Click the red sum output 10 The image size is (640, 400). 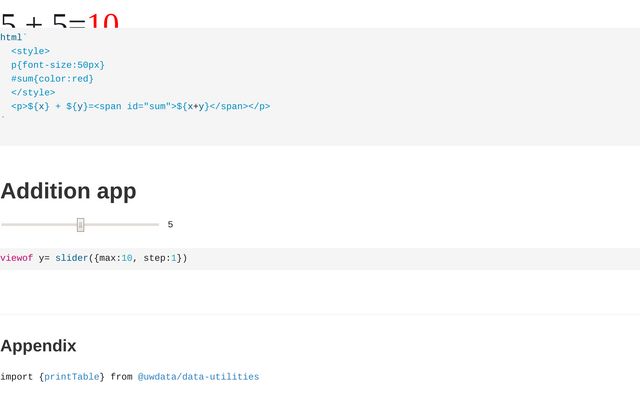click(103, 20)
